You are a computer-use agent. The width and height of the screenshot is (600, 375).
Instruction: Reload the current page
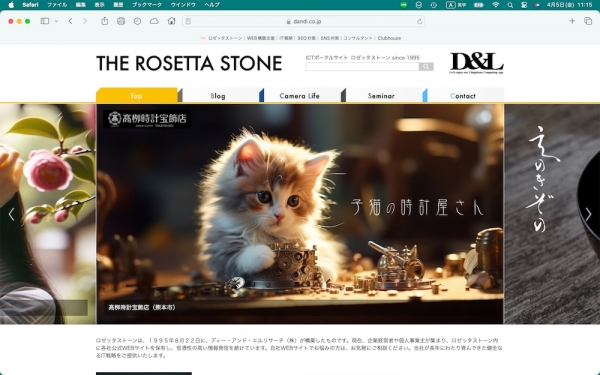coord(419,21)
